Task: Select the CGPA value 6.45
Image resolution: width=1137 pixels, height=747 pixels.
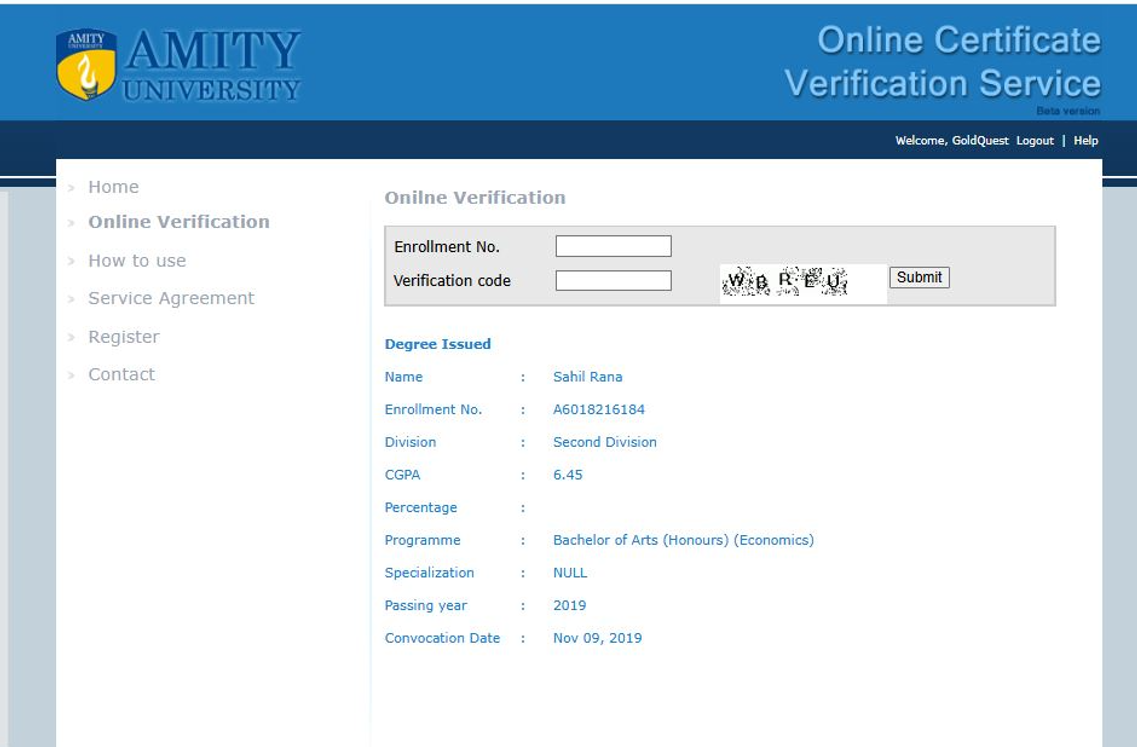Action: pyautogui.click(x=568, y=474)
